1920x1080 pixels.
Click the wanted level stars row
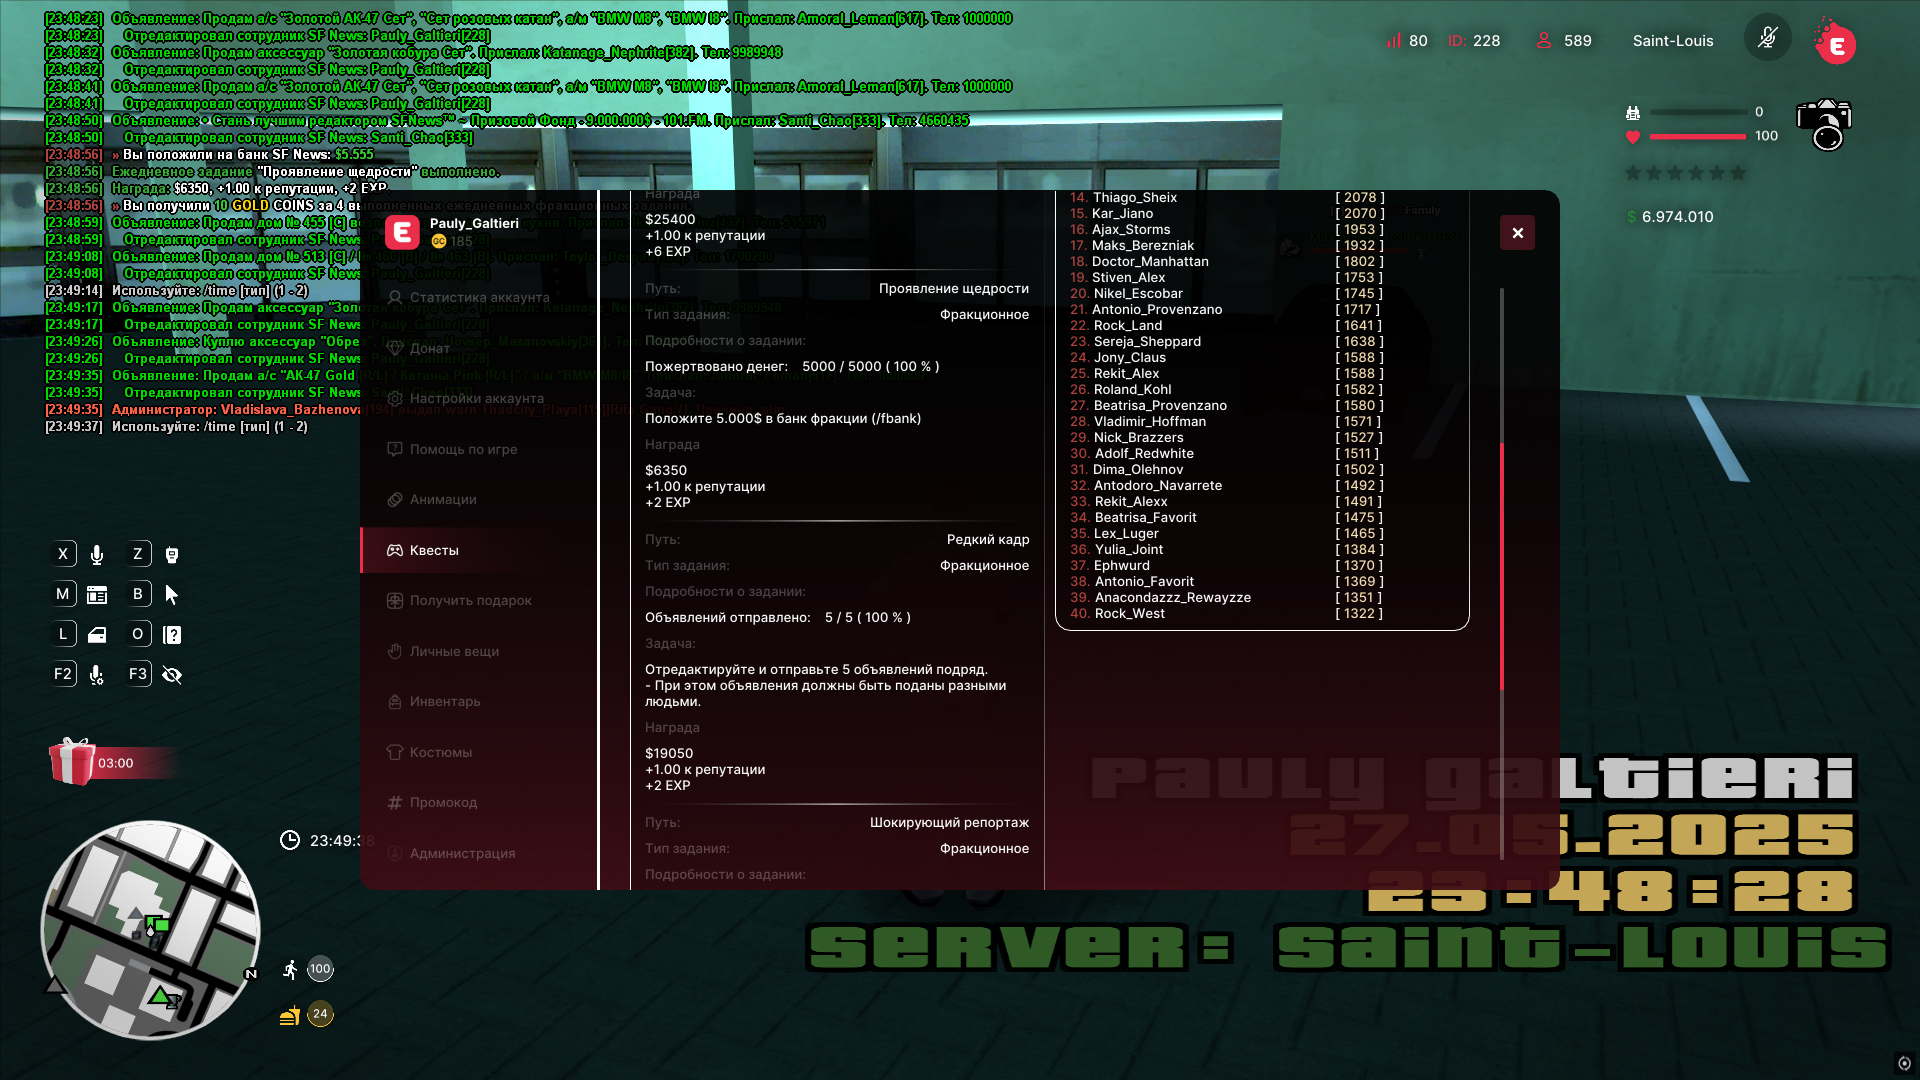pyautogui.click(x=1685, y=173)
